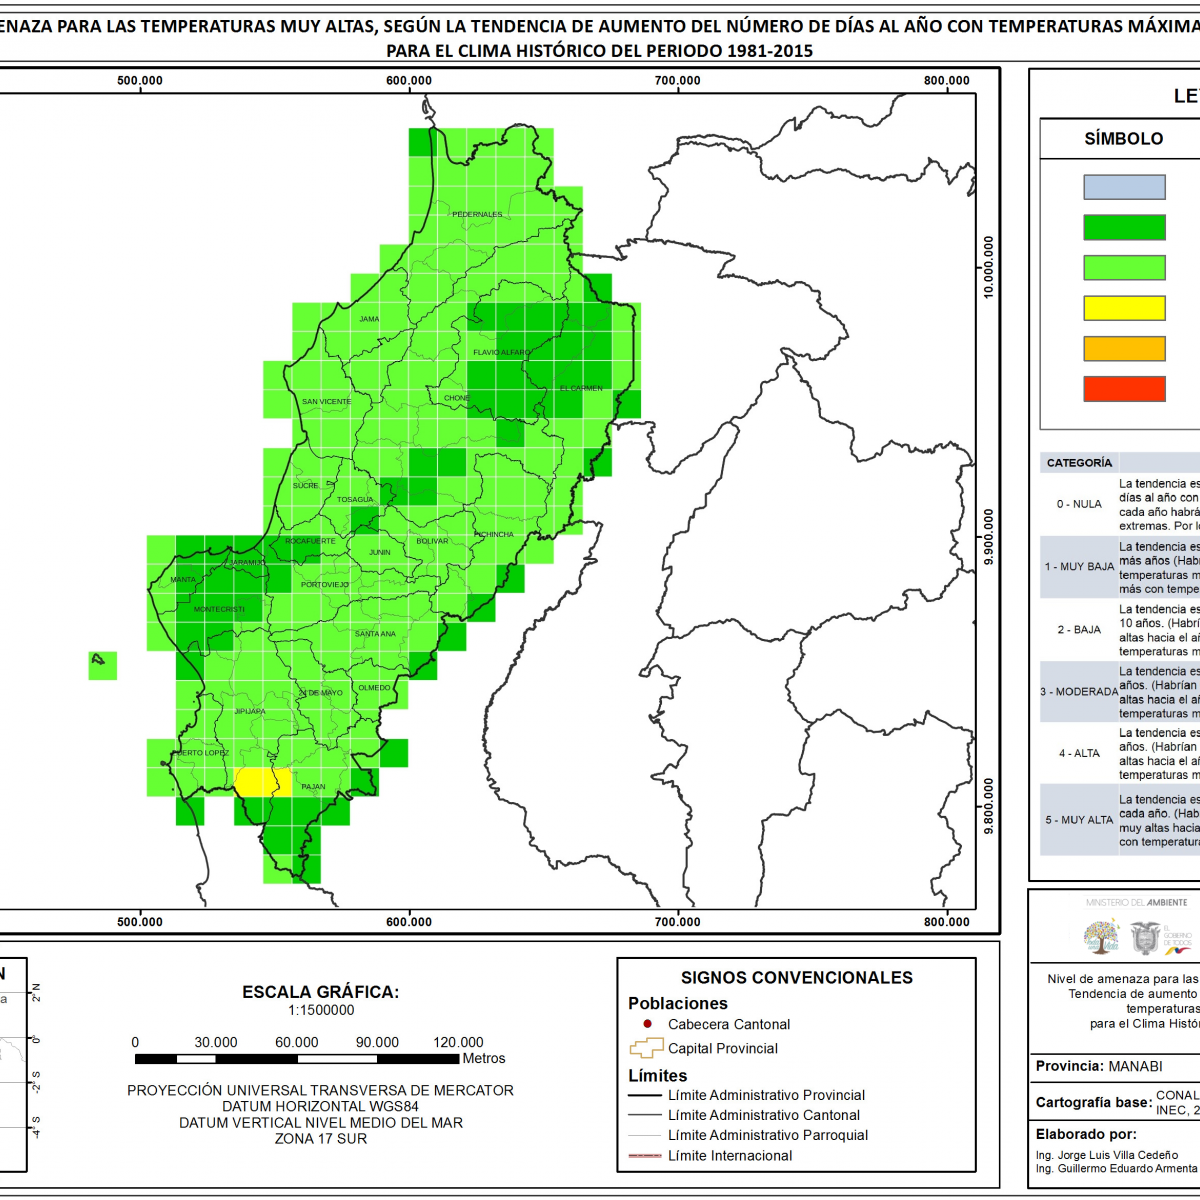
Task: Click the JUNIN canton label
Action: (380, 552)
